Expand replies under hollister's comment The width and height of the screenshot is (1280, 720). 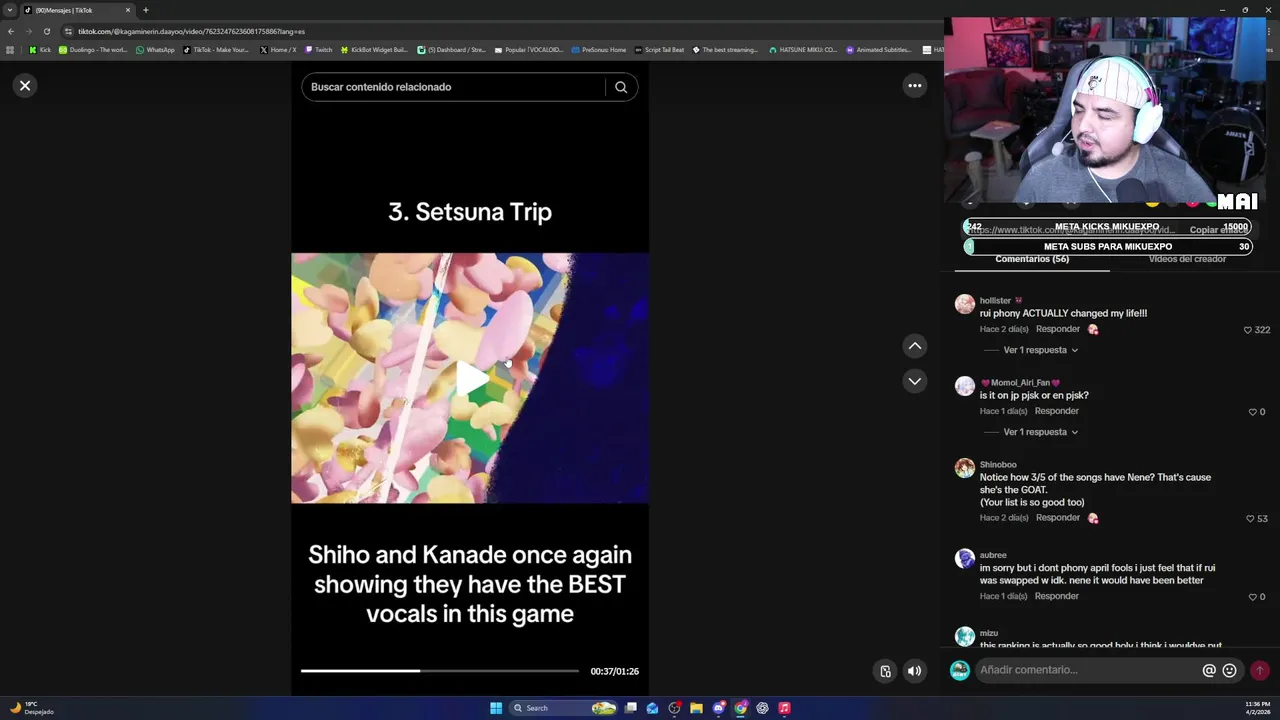[x=1040, y=350]
